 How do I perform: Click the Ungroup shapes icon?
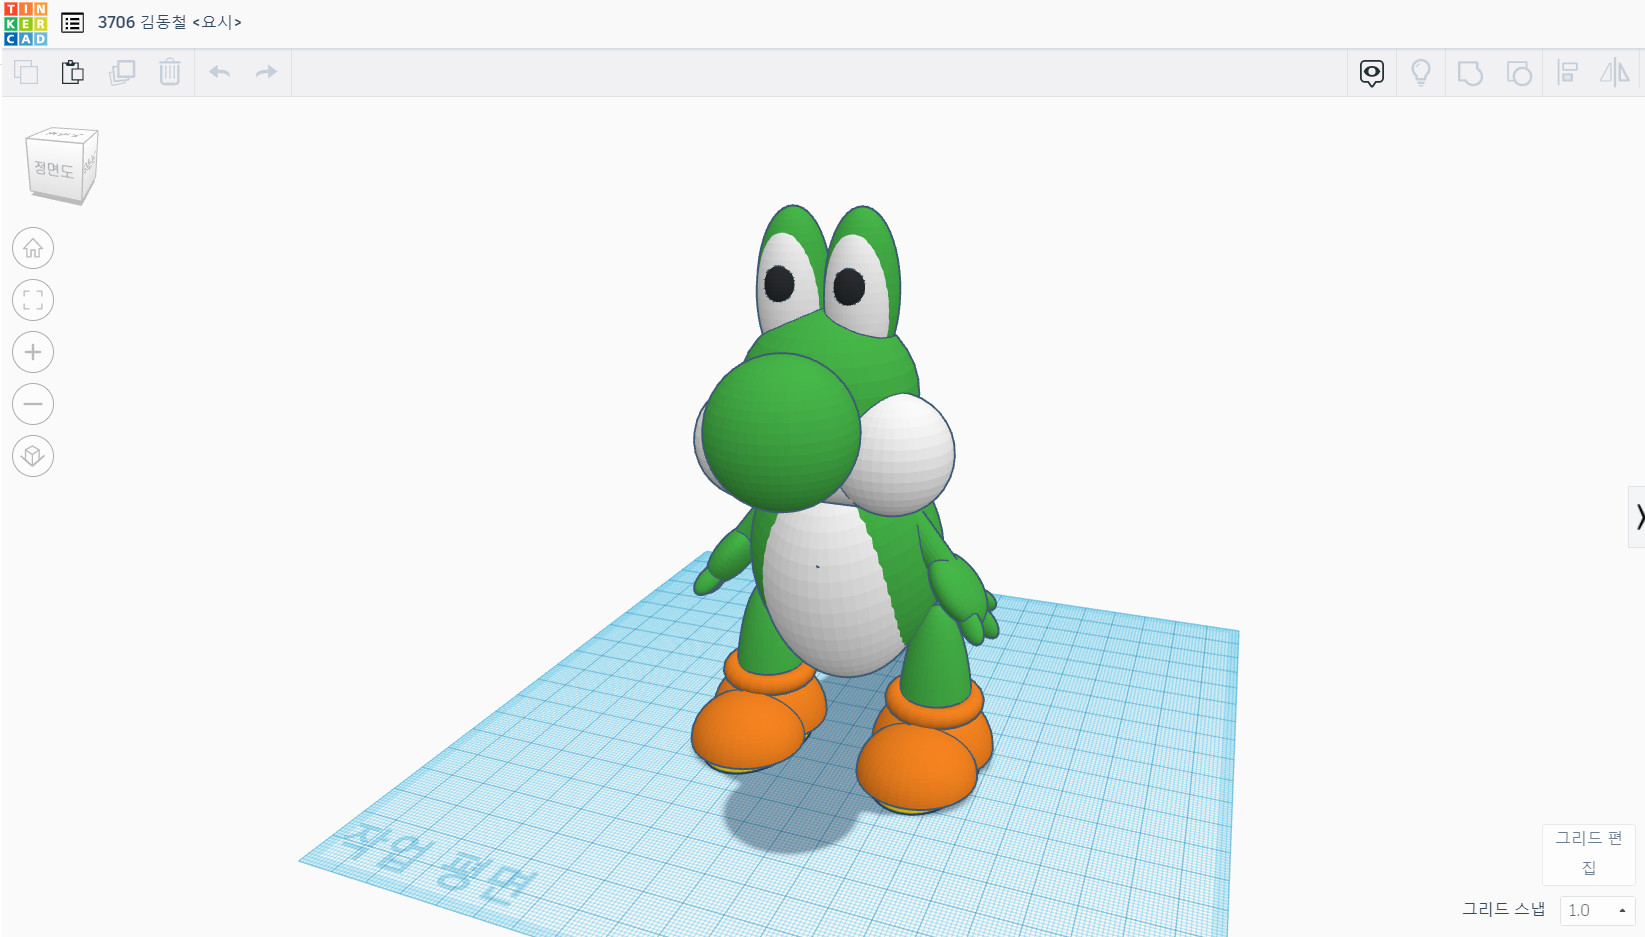tap(1519, 73)
